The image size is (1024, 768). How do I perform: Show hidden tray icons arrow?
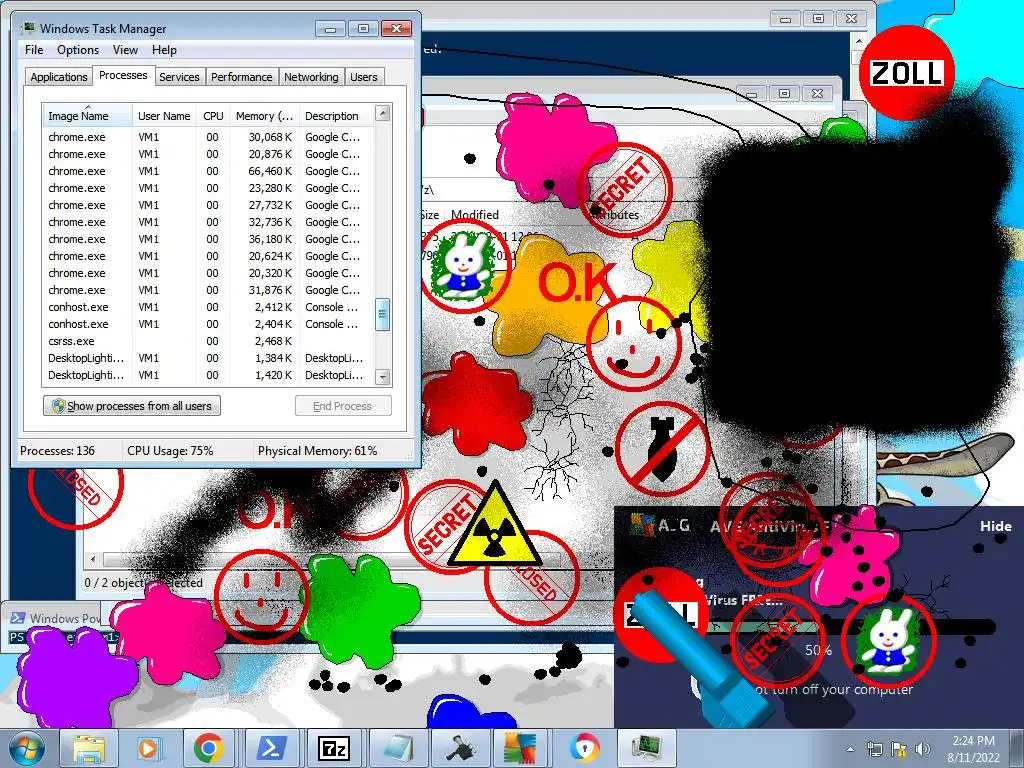(850, 750)
